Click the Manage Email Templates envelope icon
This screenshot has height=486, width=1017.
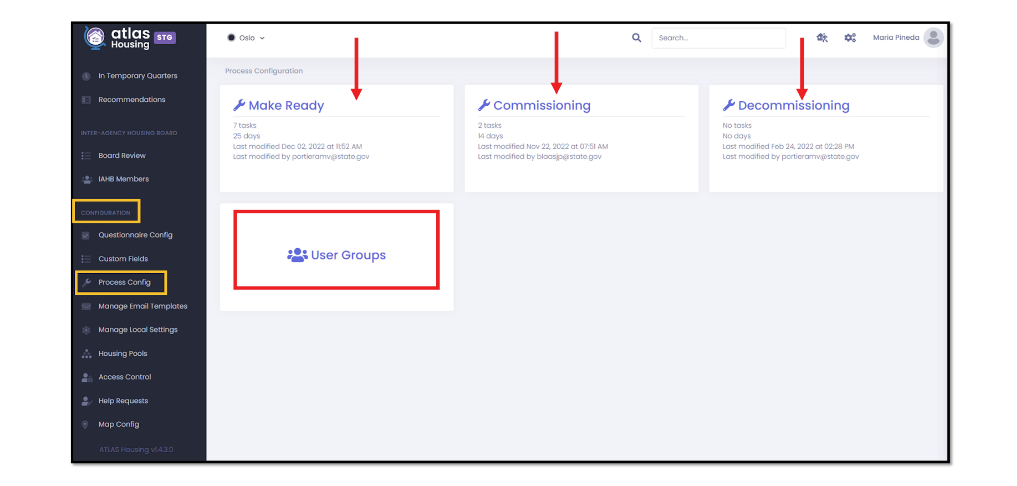pyautogui.click(x=86, y=306)
